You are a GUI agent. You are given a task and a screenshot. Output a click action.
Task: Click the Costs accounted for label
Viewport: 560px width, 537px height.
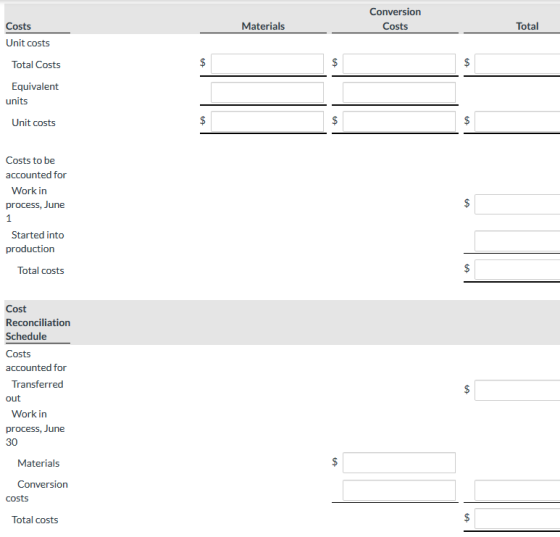click(x=36, y=361)
